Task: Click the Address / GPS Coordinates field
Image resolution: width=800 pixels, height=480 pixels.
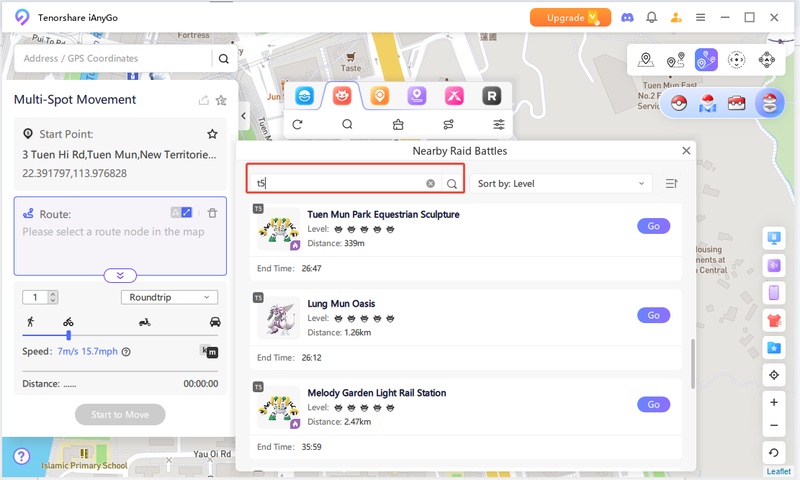Action: [x=112, y=59]
